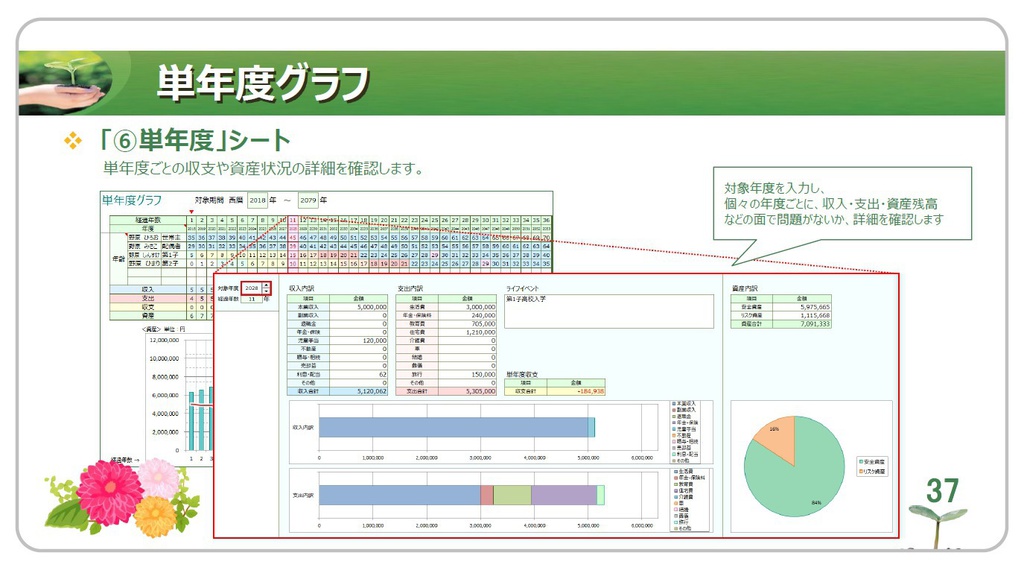The height and width of the screenshot is (576, 1024).
Task: Select the 収支合計 value -184,938
Action: (x=576, y=391)
